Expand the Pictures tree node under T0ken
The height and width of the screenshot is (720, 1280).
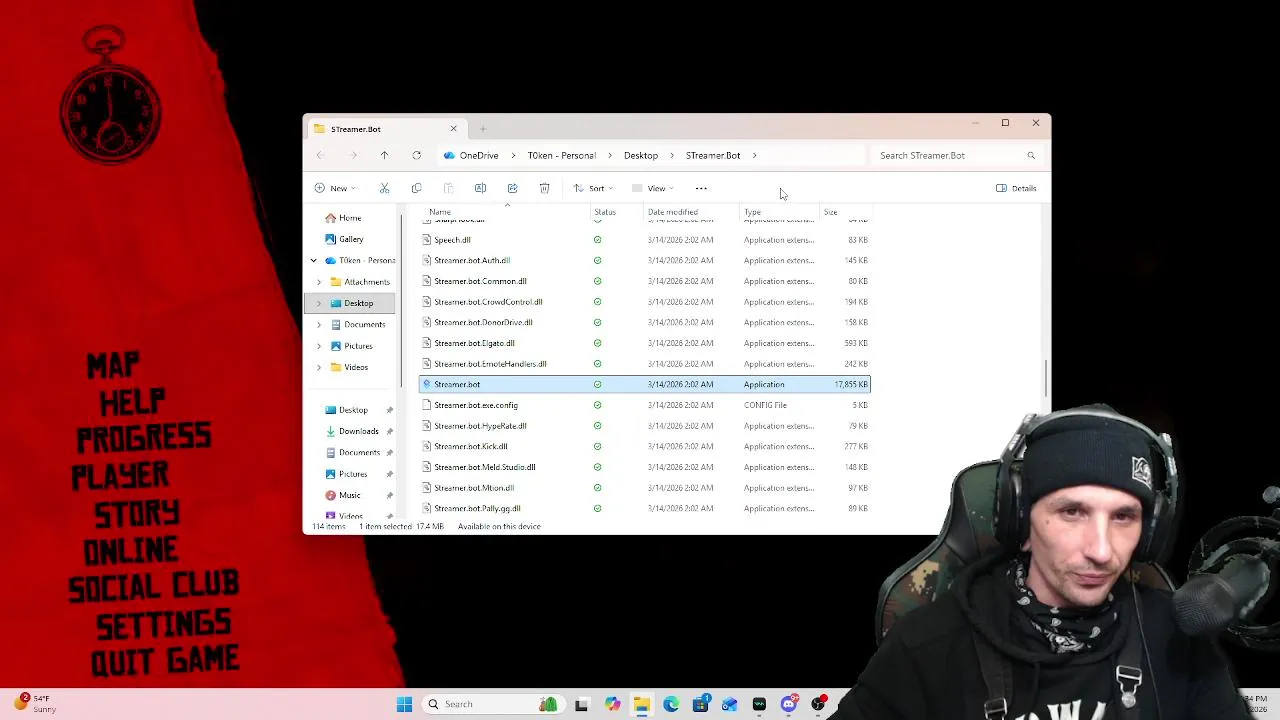coord(319,346)
